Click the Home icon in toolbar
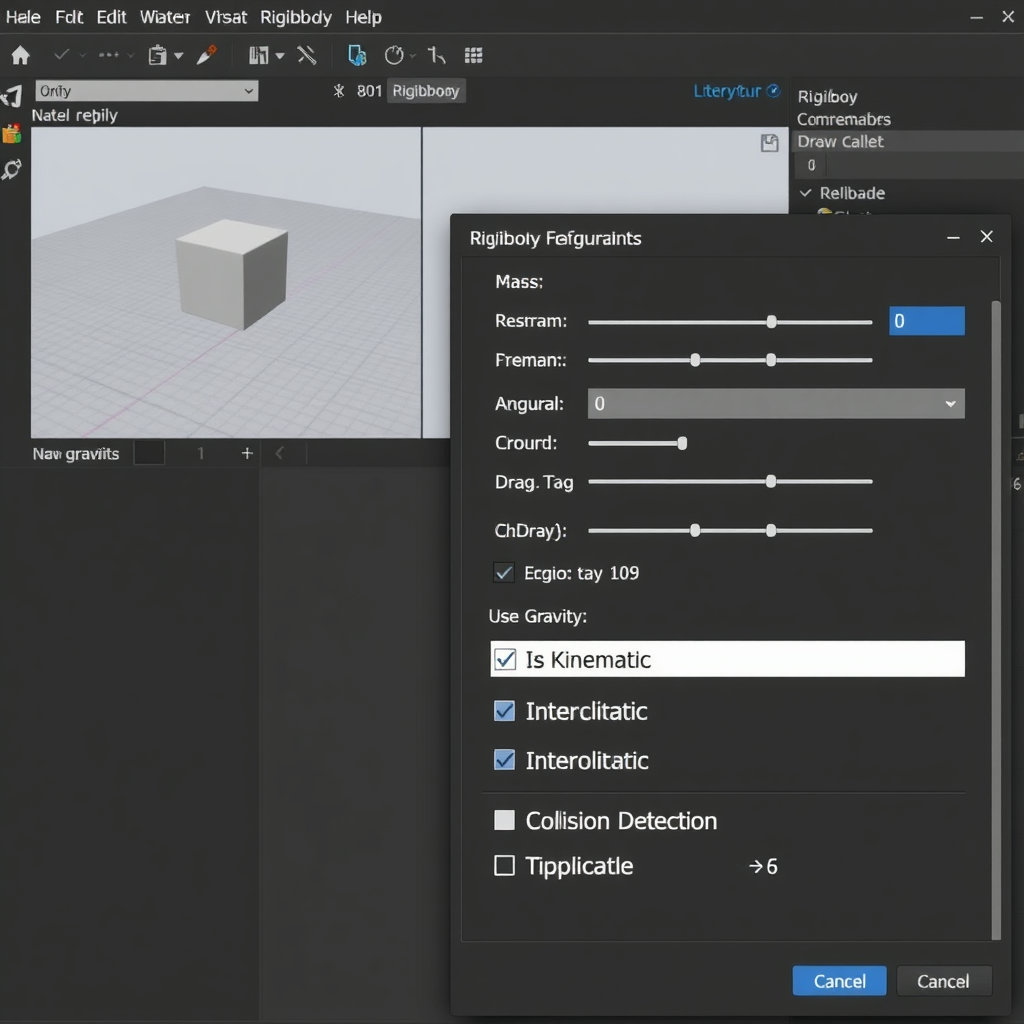This screenshot has height=1024, width=1024. point(20,56)
